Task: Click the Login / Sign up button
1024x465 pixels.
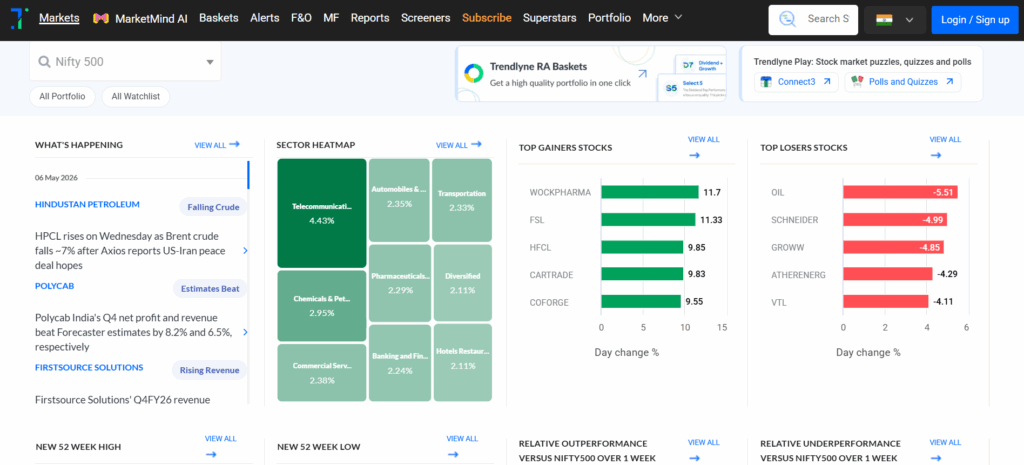Action: (975, 20)
